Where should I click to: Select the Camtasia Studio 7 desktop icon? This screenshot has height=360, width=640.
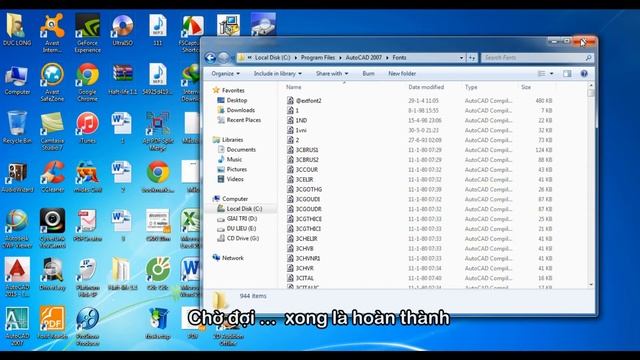click(x=52, y=131)
